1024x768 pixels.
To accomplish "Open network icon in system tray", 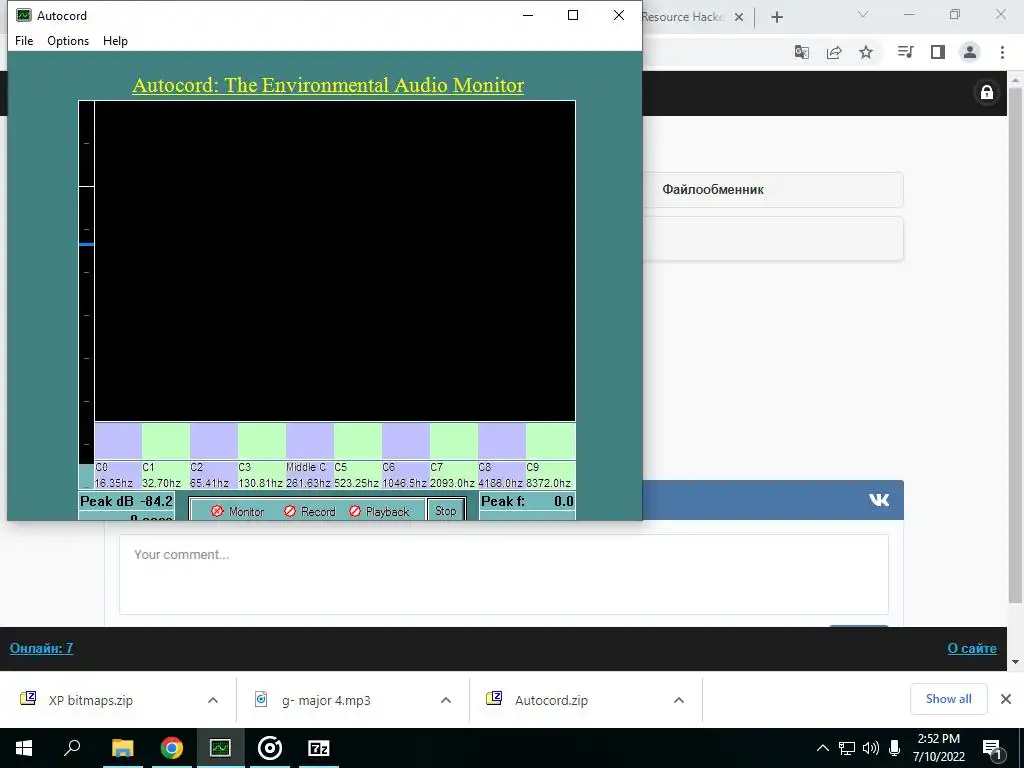I will click(x=846, y=748).
